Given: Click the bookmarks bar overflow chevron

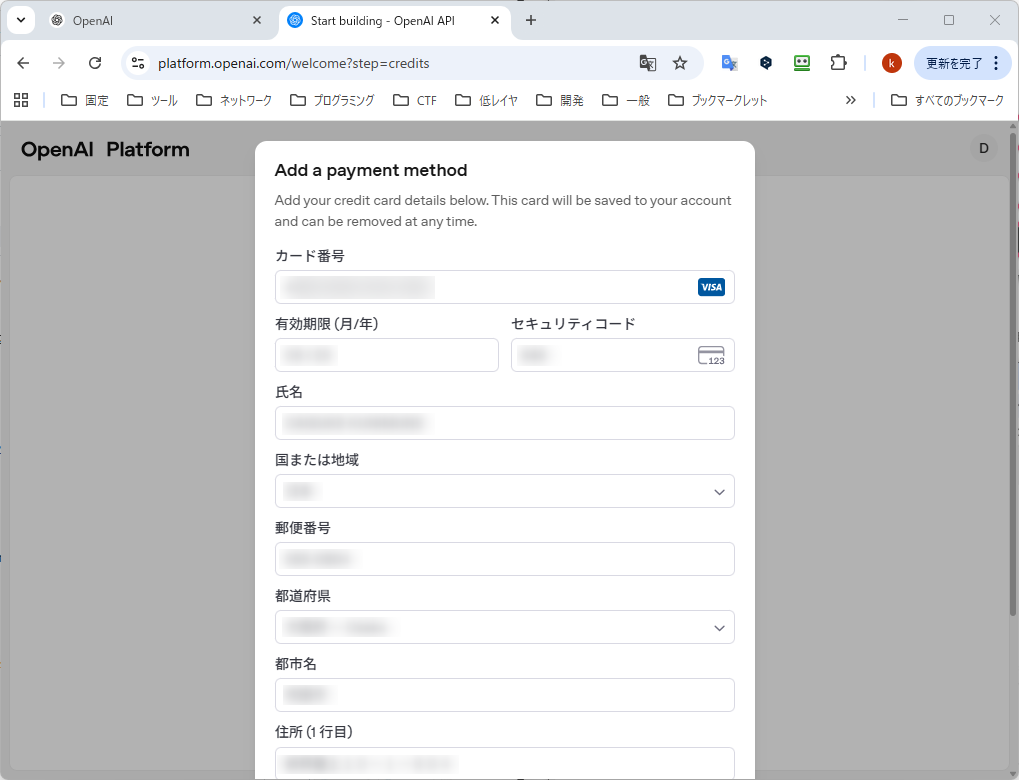Looking at the screenshot, I should pyautogui.click(x=850, y=100).
